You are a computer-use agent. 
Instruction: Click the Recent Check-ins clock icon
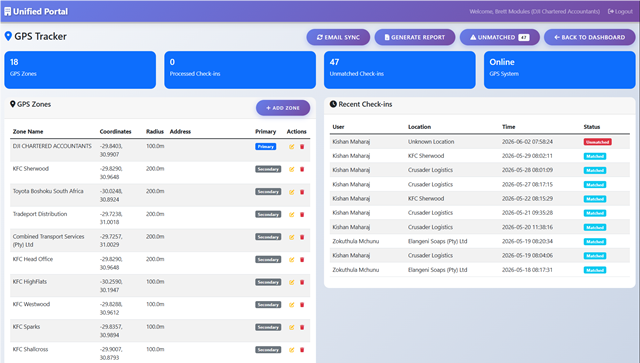click(333, 104)
